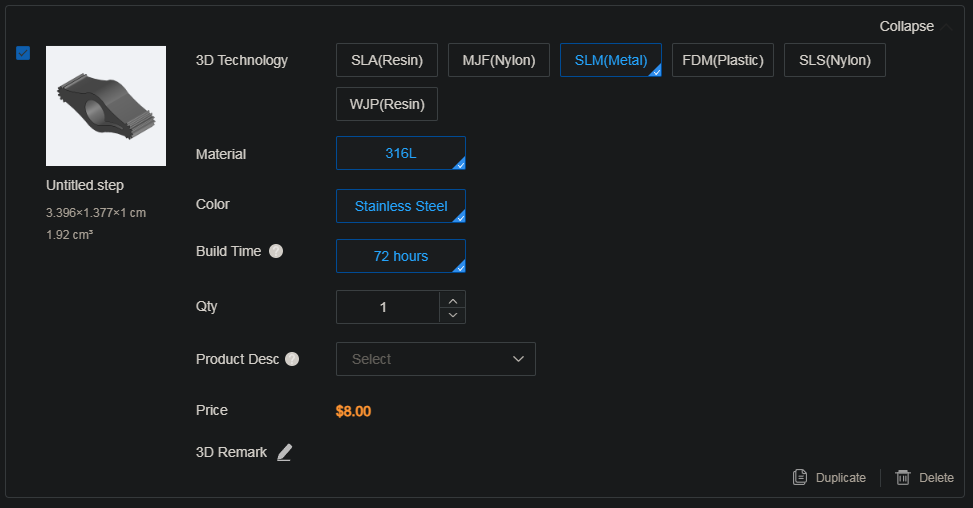The height and width of the screenshot is (508, 973).
Task: Click the 72 hours build time option
Action: coord(400,256)
